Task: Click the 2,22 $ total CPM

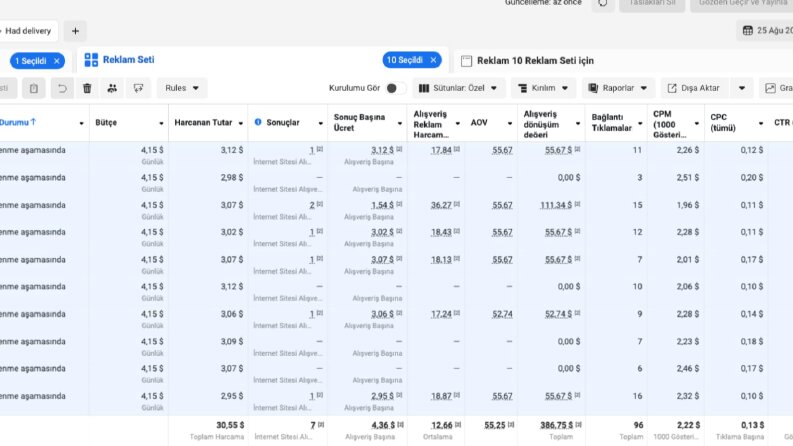Action: 688,425
